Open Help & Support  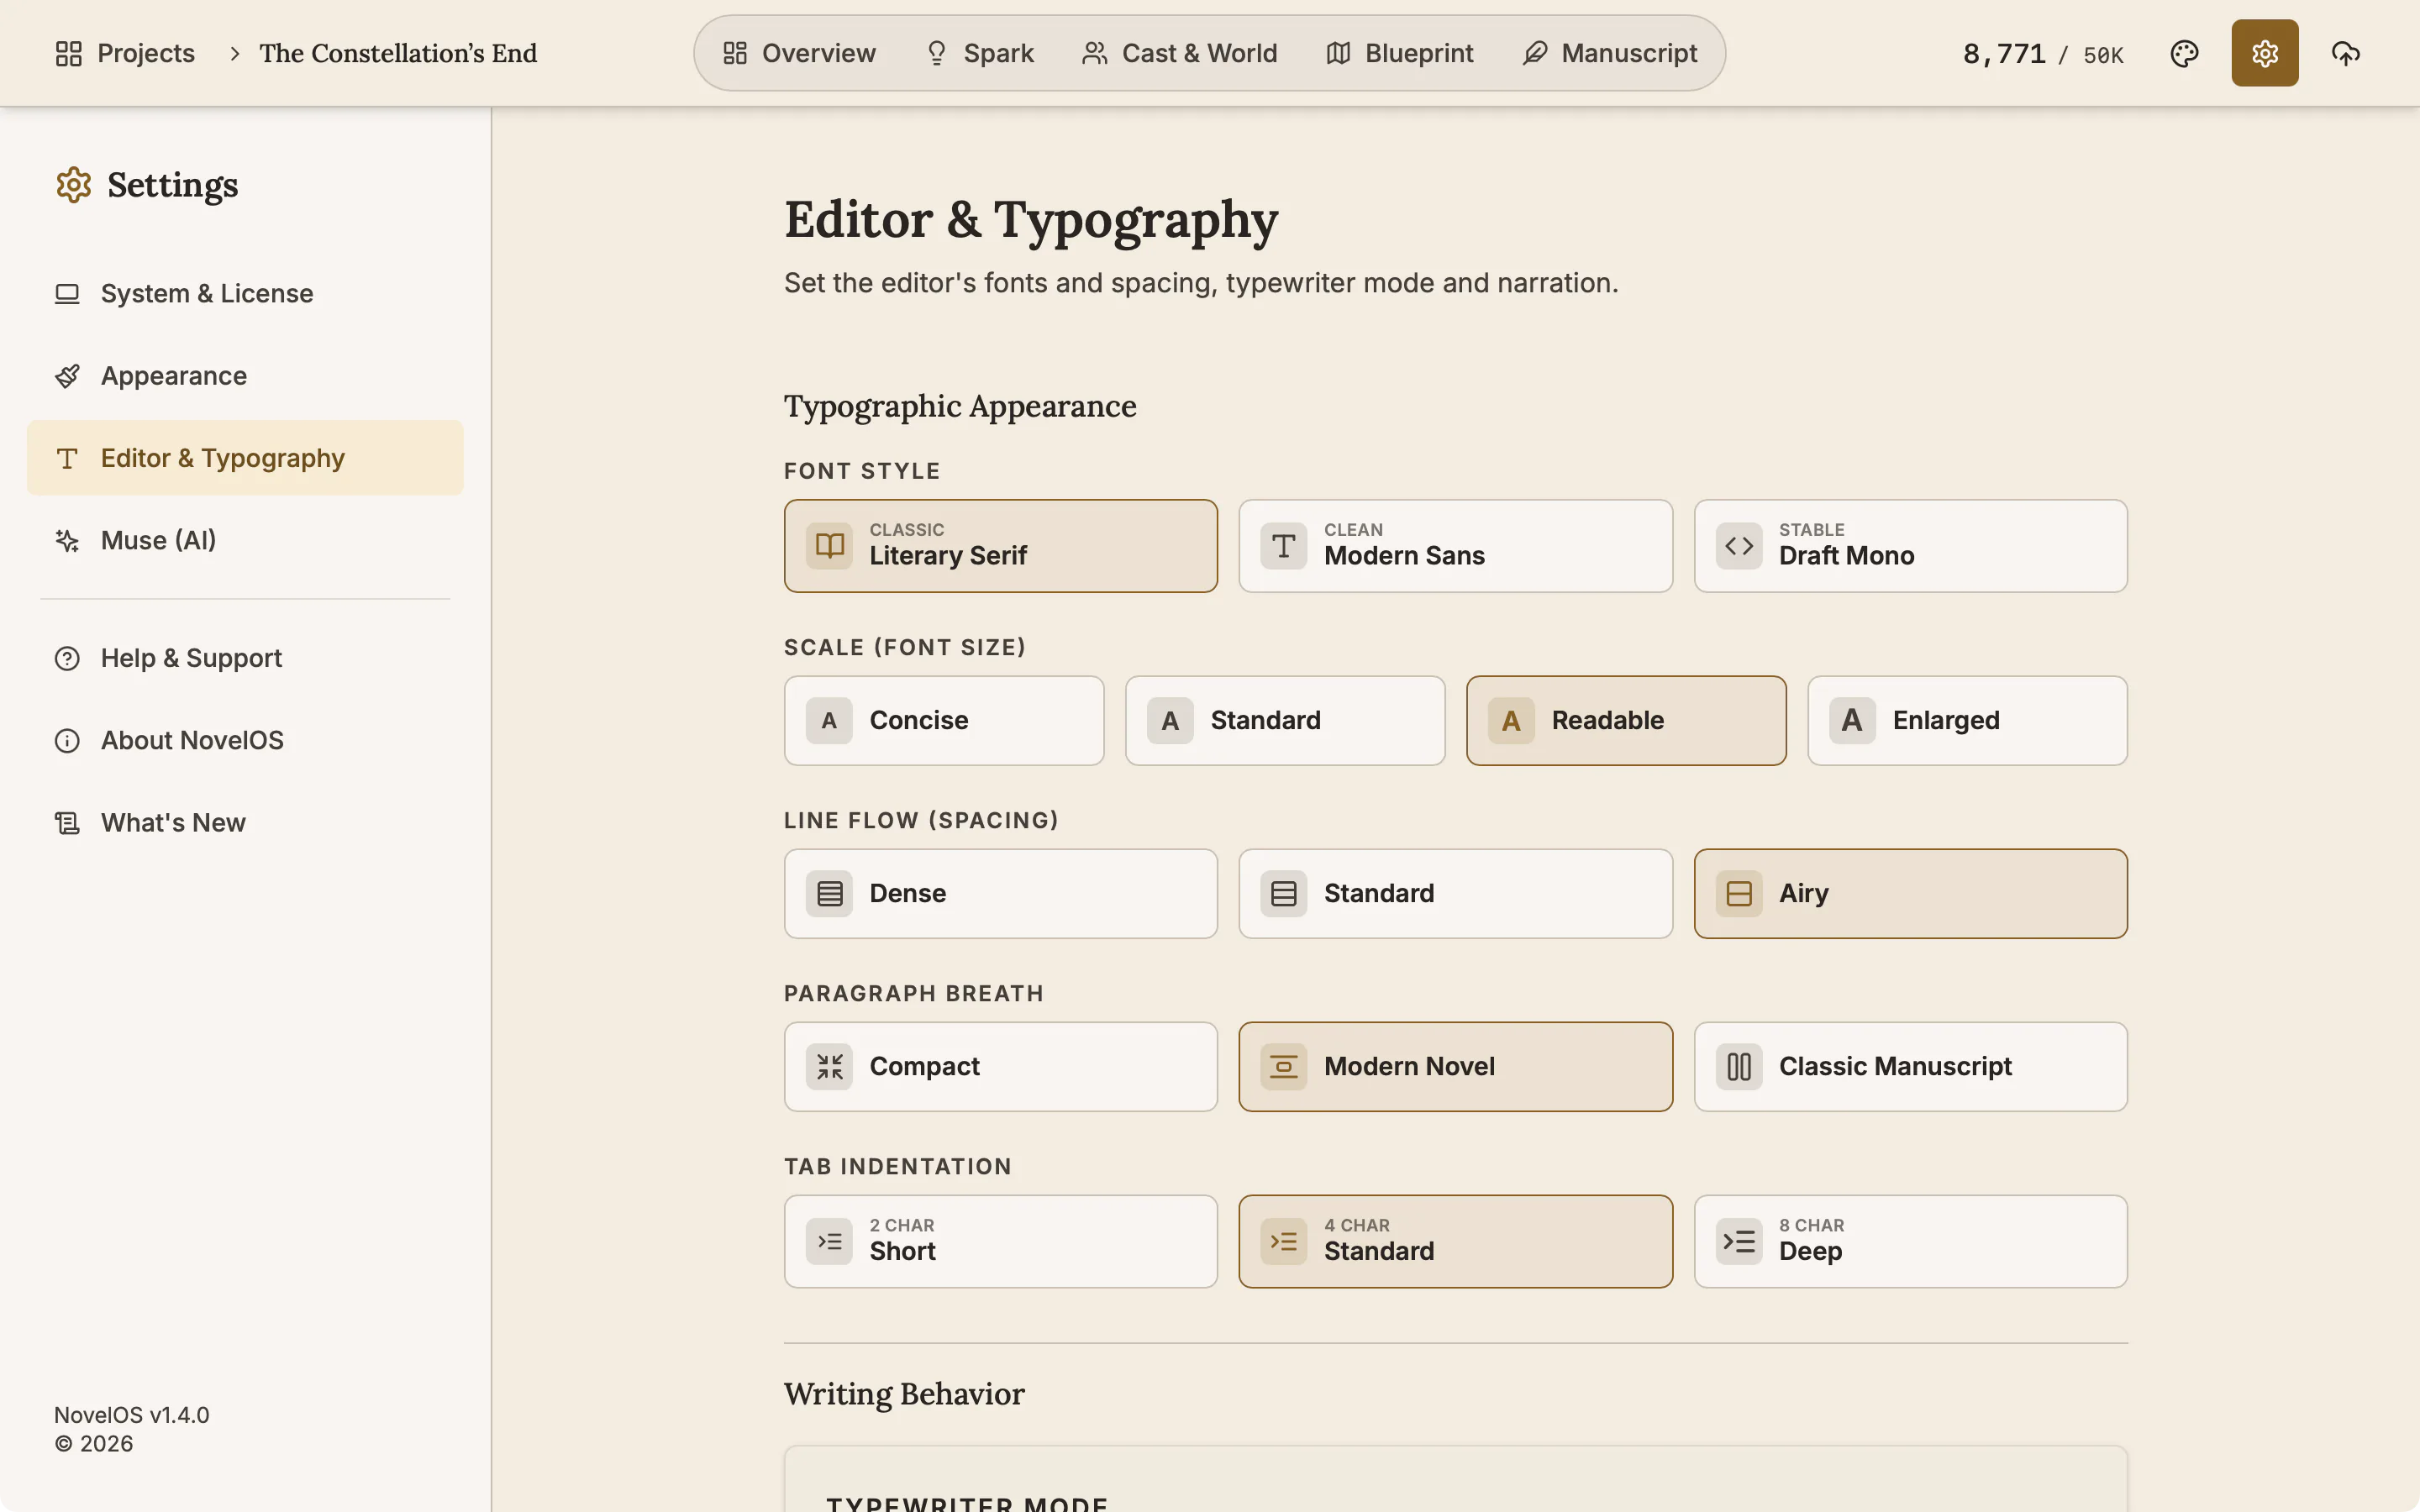coord(245,658)
